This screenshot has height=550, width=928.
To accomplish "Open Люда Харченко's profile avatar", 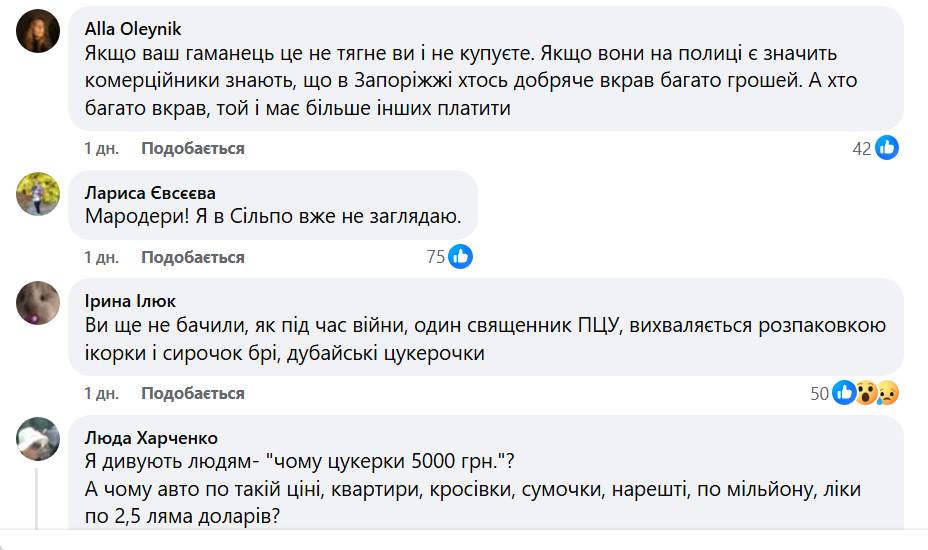I will (38, 439).
